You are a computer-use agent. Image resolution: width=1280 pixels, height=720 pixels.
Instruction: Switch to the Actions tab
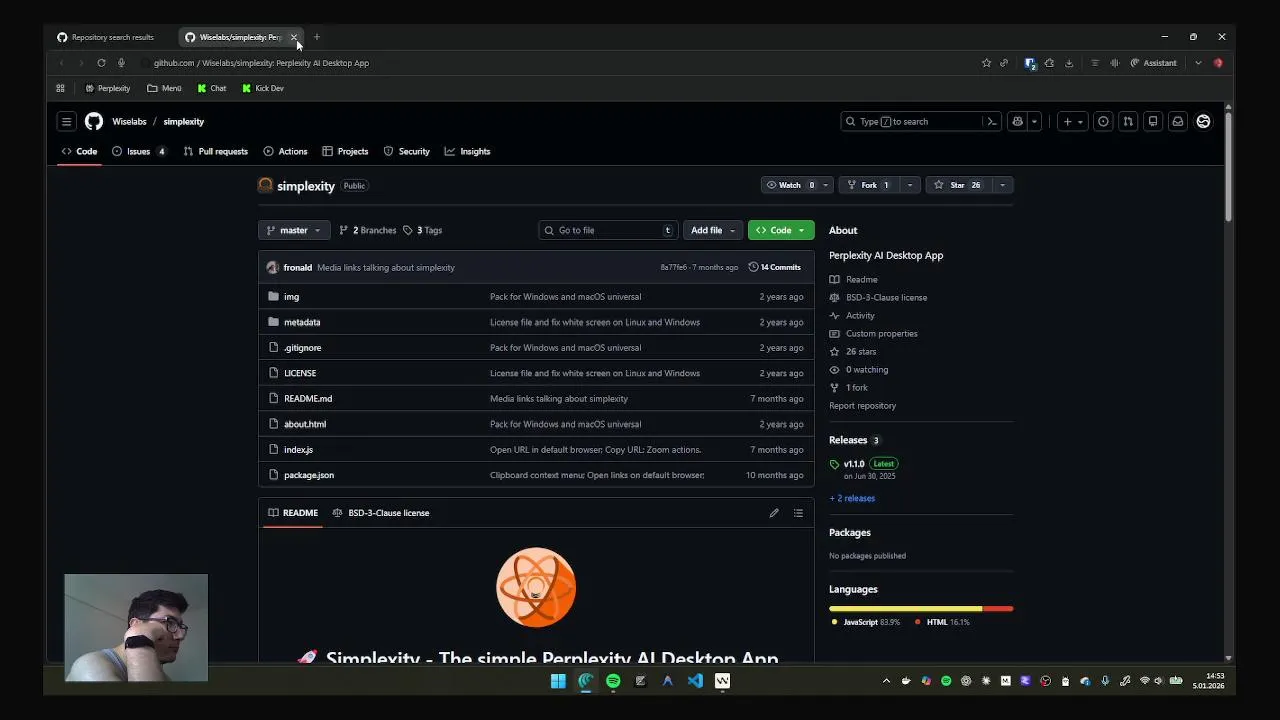pos(285,151)
